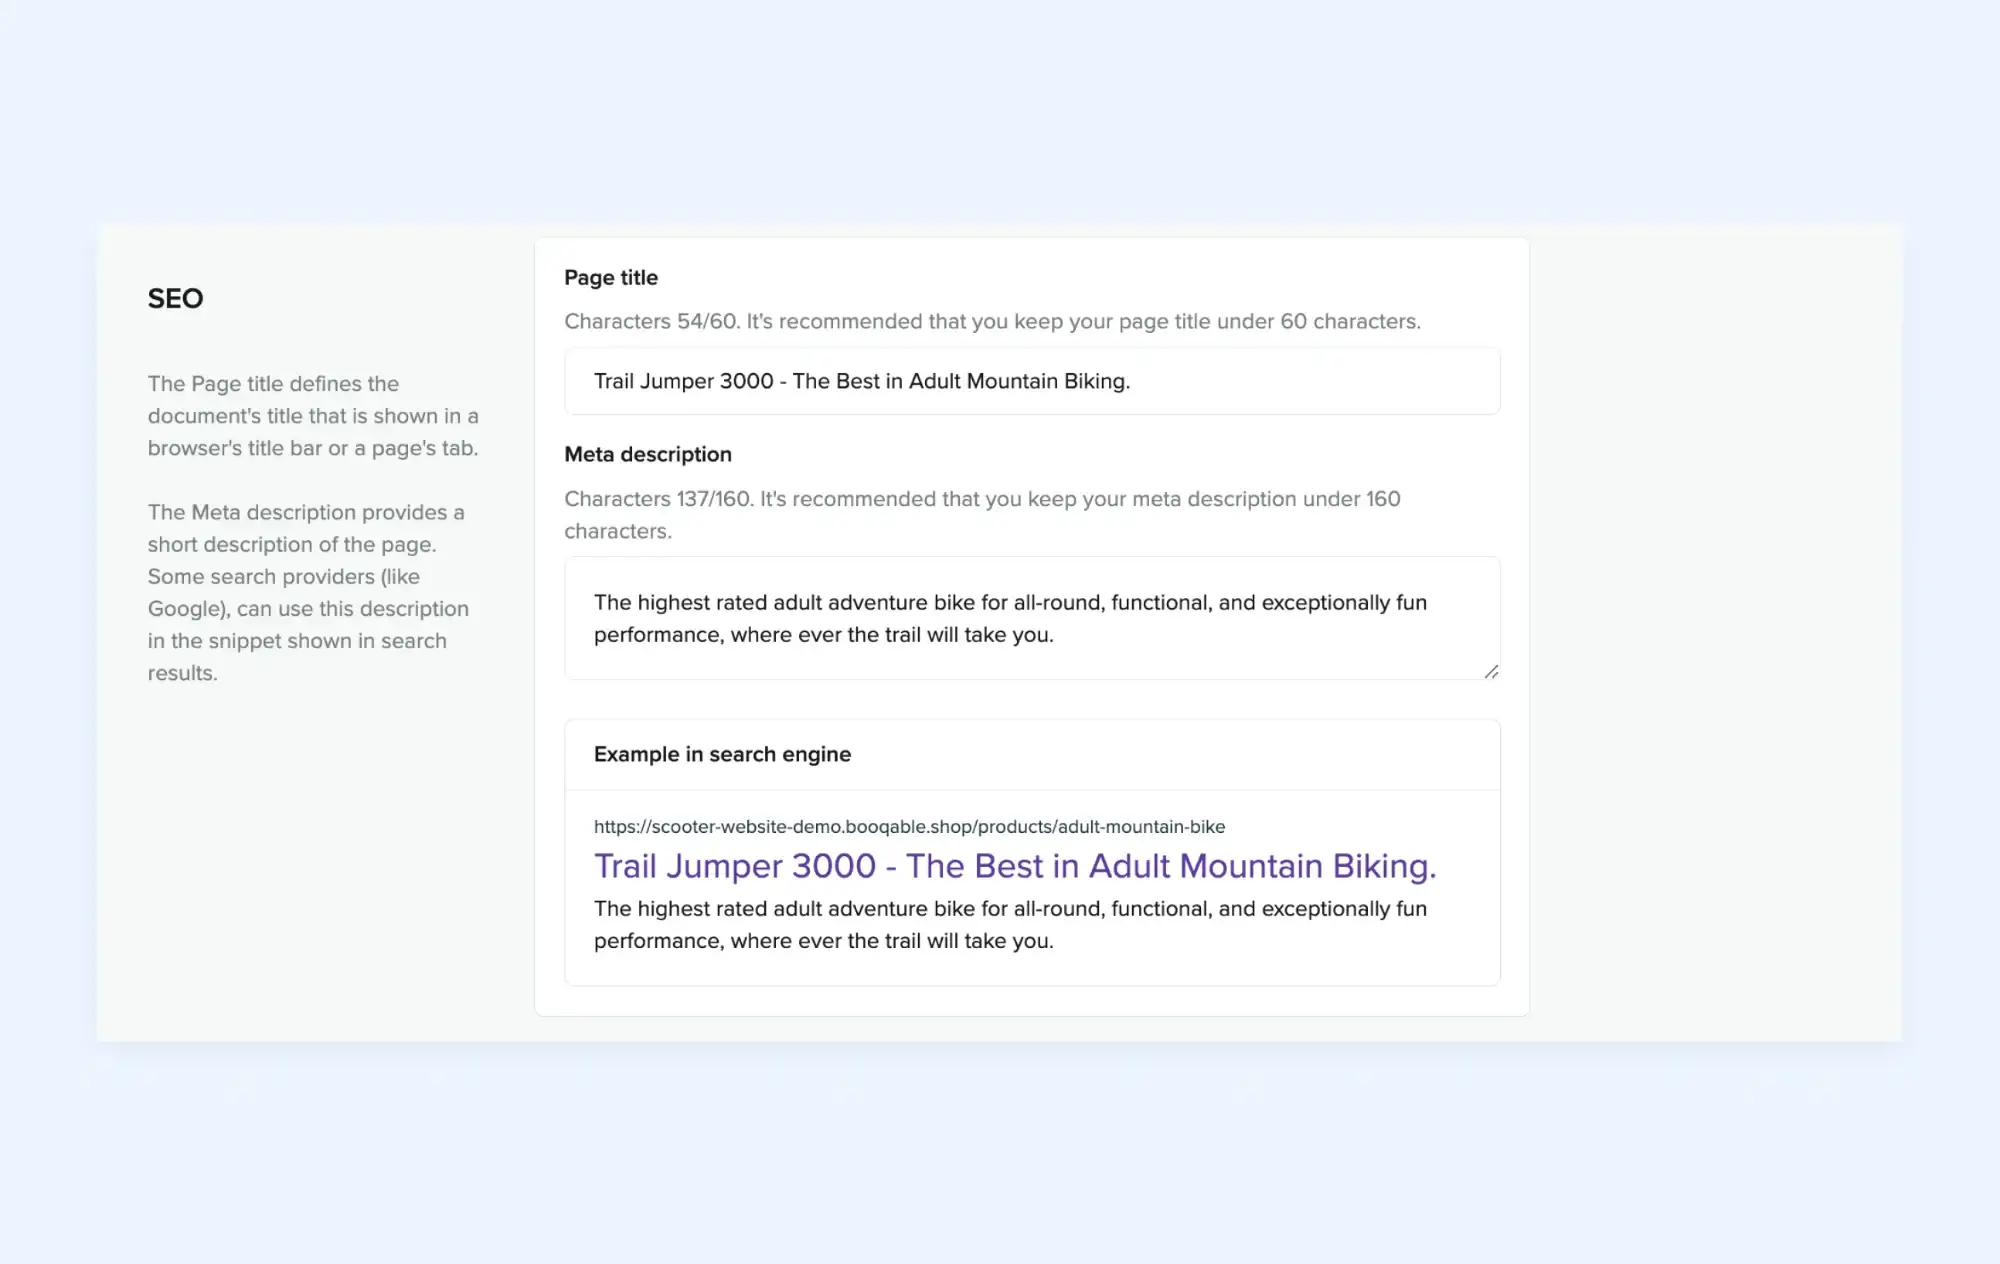Click the Page title explanation paragraph

pyautogui.click(x=313, y=416)
